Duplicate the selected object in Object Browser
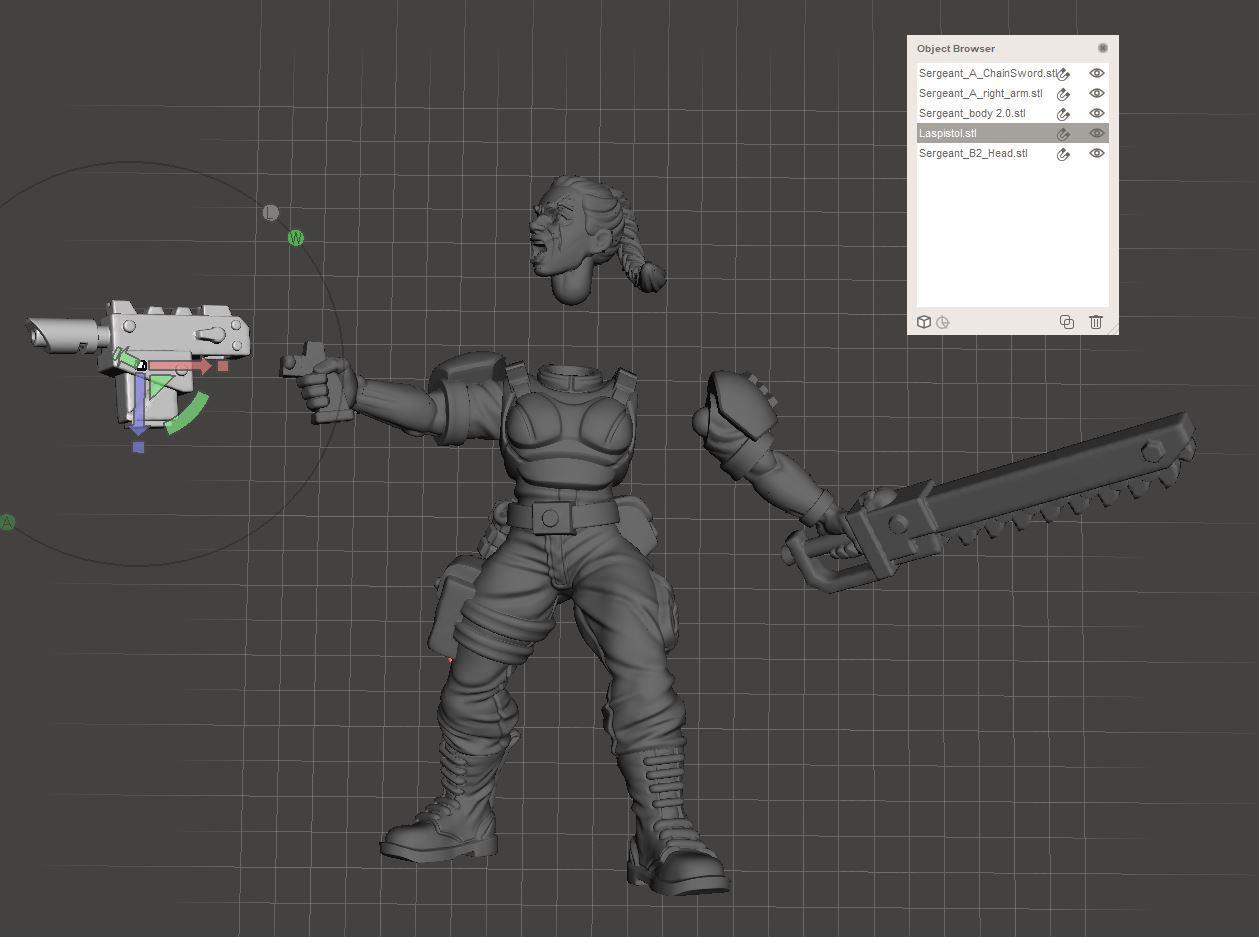 [x=1066, y=322]
